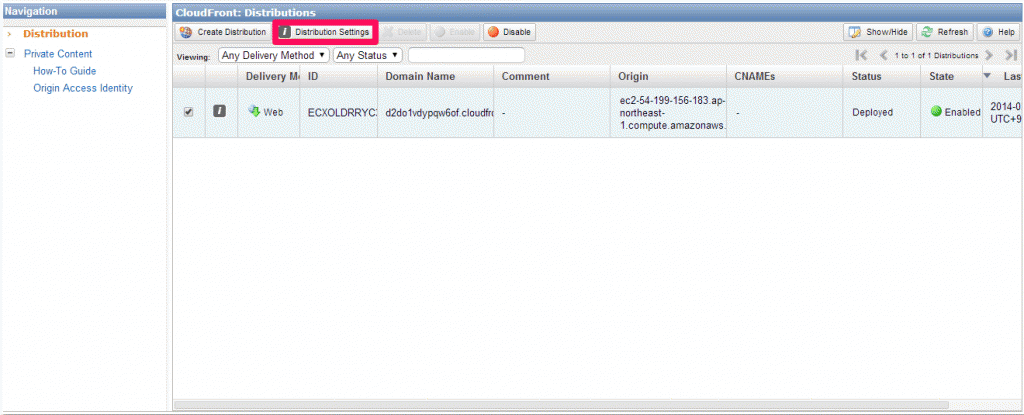This screenshot has width=1024, height=415.
Task: Open the Show/Hide columns menu
Action: click(878, 32)
